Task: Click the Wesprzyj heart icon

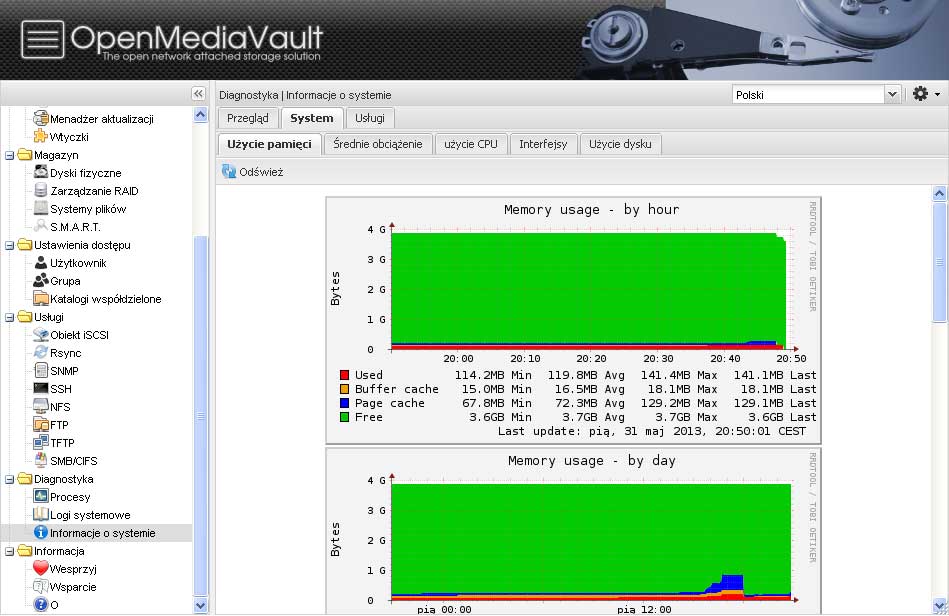Action: coord(41,568)
